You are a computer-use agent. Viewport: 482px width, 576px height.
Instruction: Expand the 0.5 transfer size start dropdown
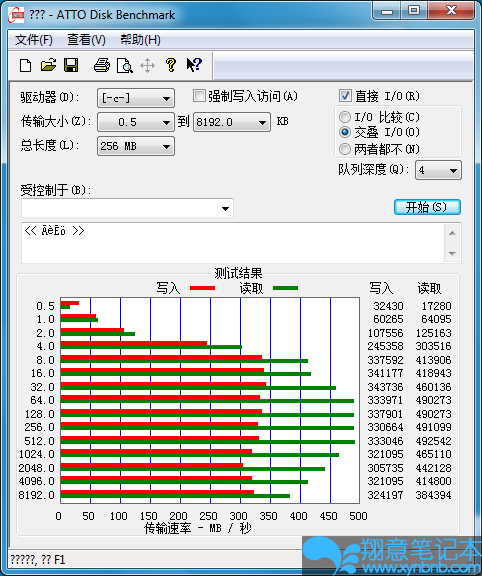coord(136,122)
